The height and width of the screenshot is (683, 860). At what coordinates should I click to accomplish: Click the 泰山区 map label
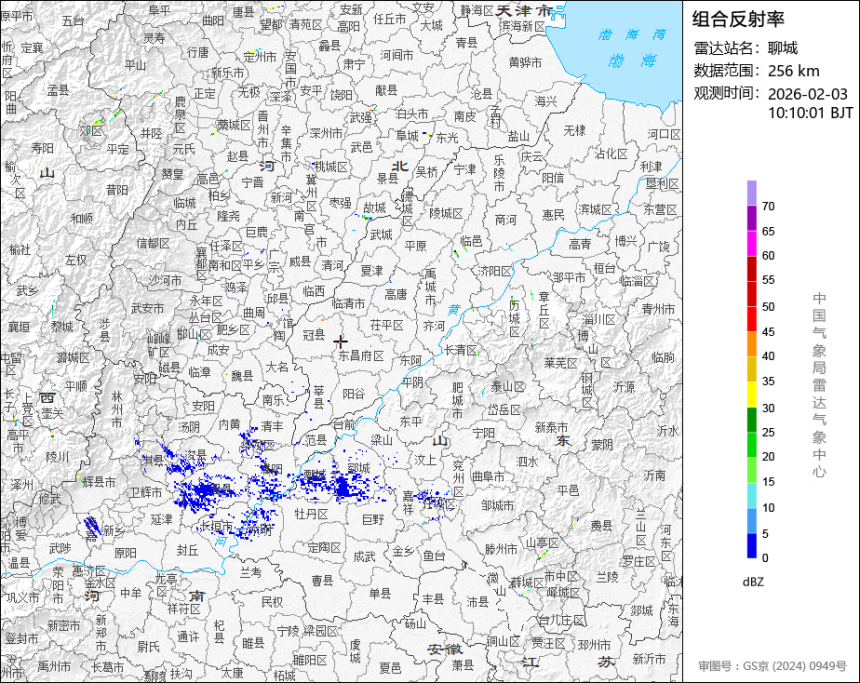click(508, 387)
